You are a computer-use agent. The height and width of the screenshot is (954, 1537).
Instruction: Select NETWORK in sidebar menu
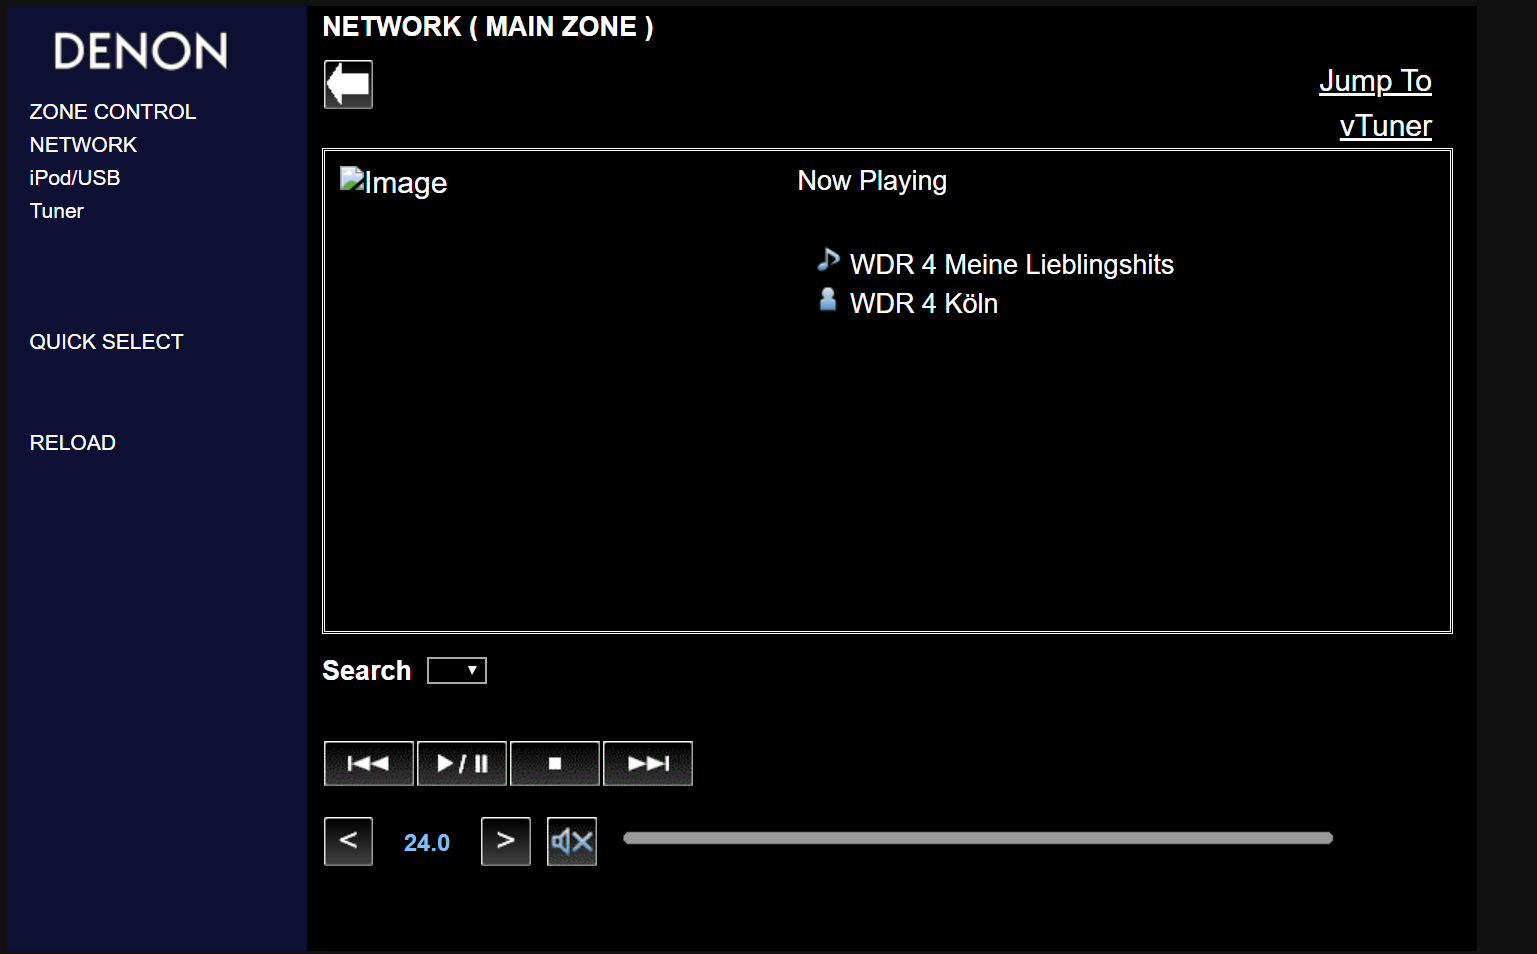click(x=83, y=145)
